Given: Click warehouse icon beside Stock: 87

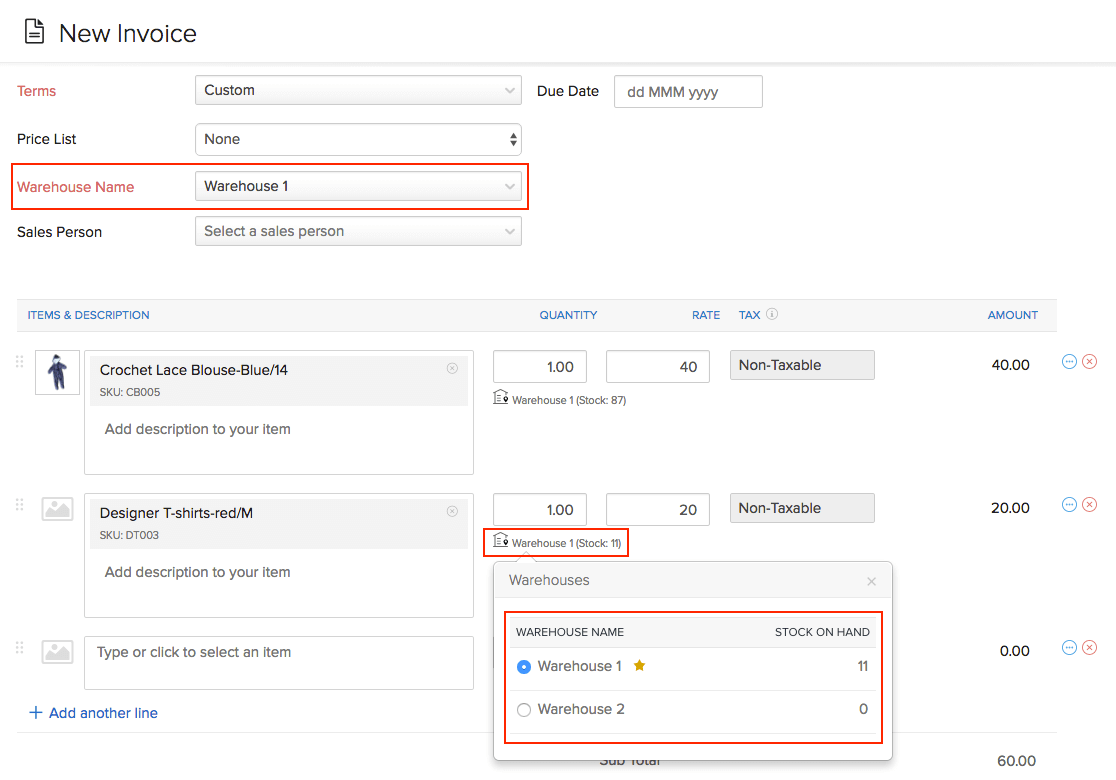Looking at the screenshot, I should (500, 397).
